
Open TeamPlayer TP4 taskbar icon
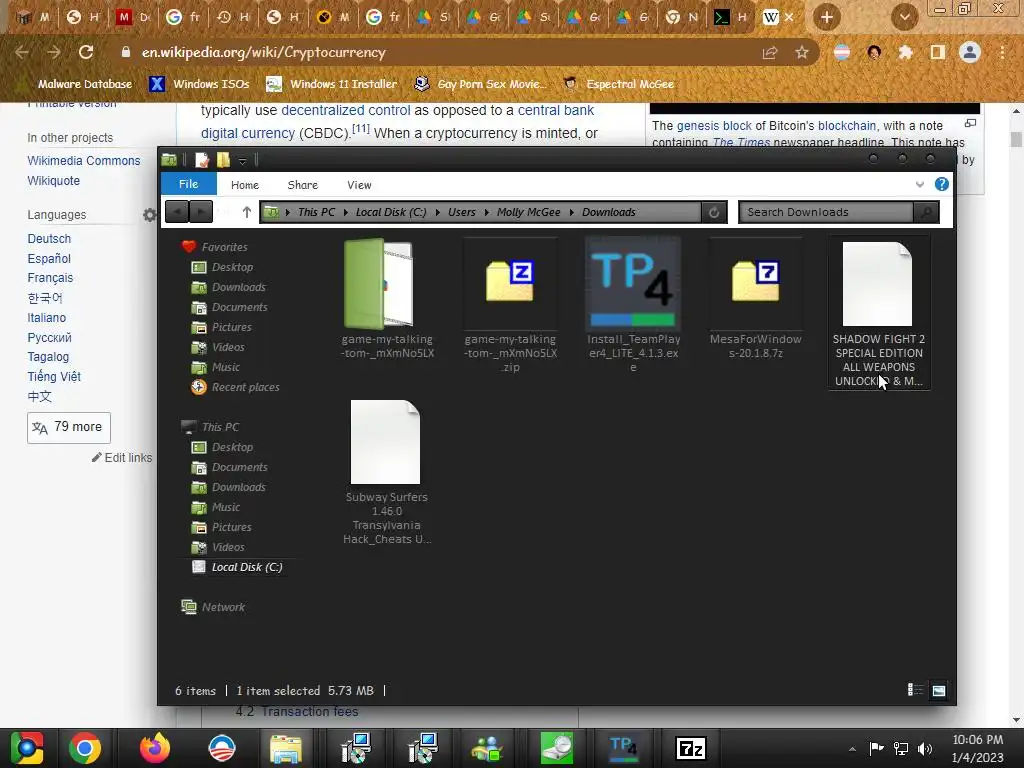tap(622, 748)
